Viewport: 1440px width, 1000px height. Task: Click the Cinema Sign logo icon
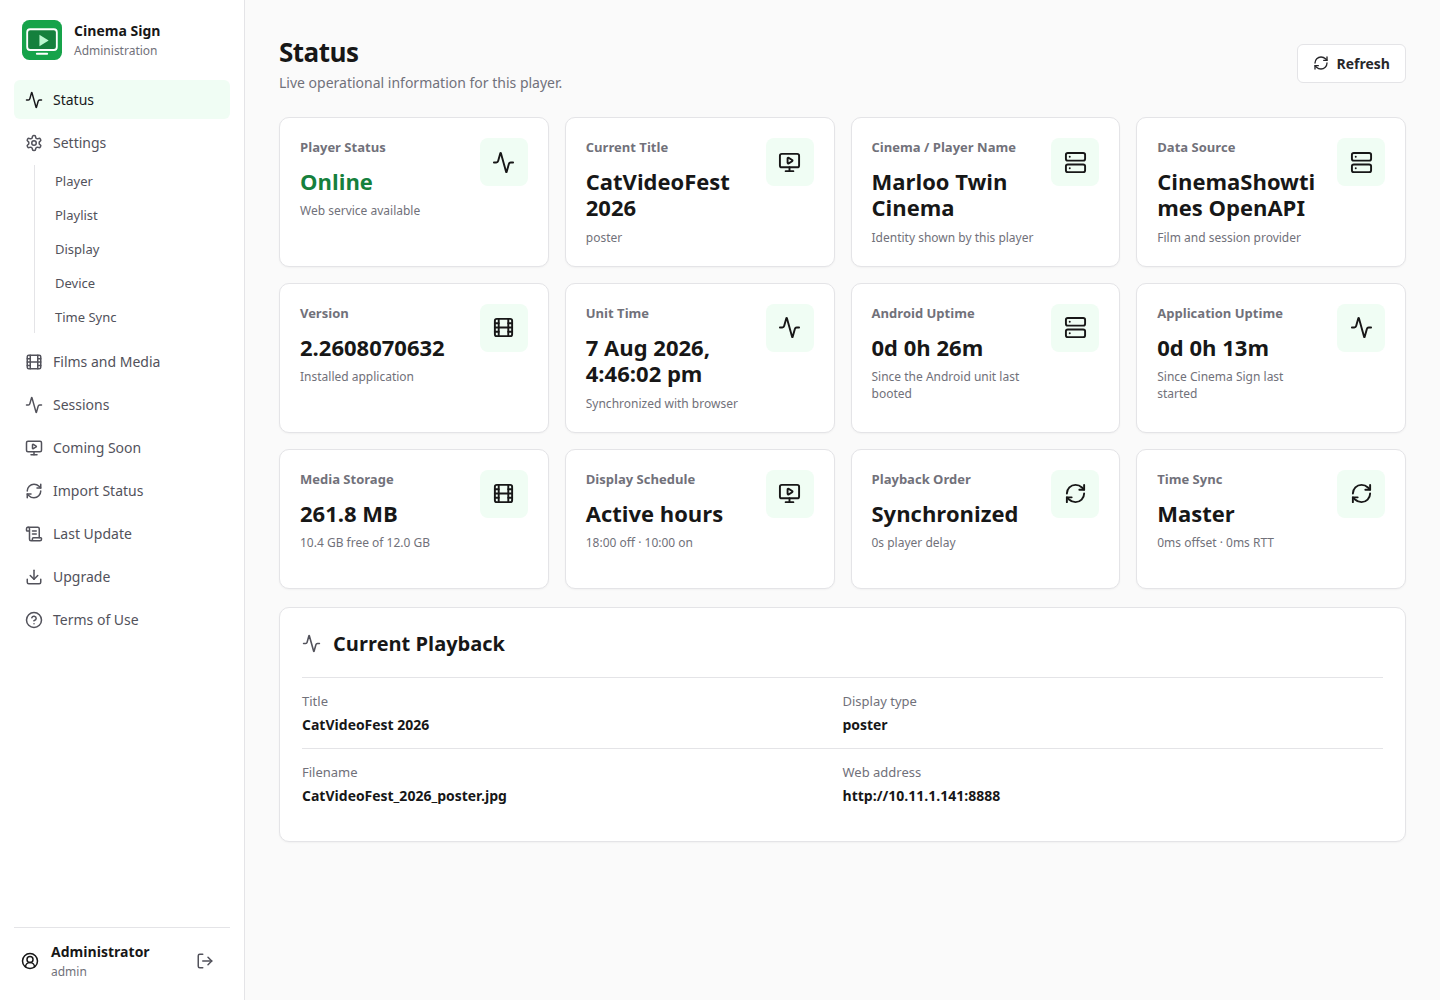(42, 40)
